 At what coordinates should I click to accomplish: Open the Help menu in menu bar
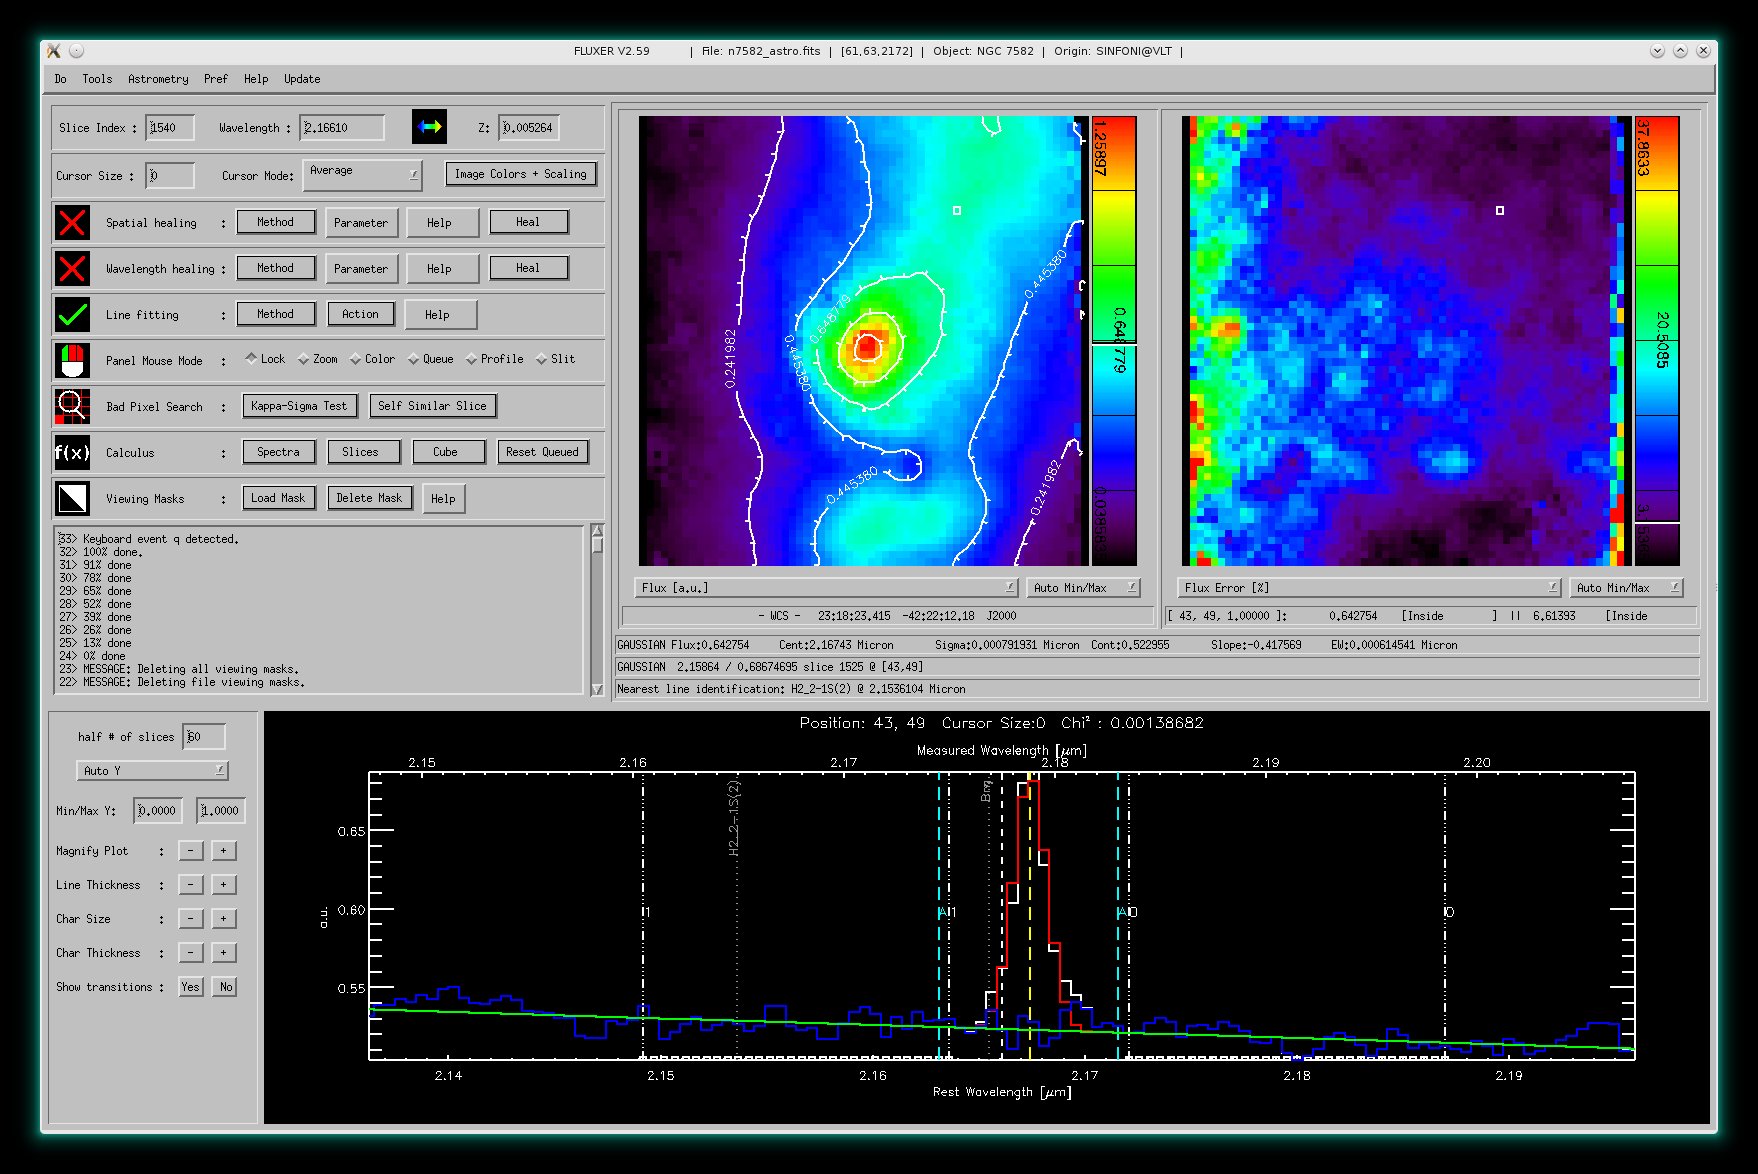(x=256, y=79)
